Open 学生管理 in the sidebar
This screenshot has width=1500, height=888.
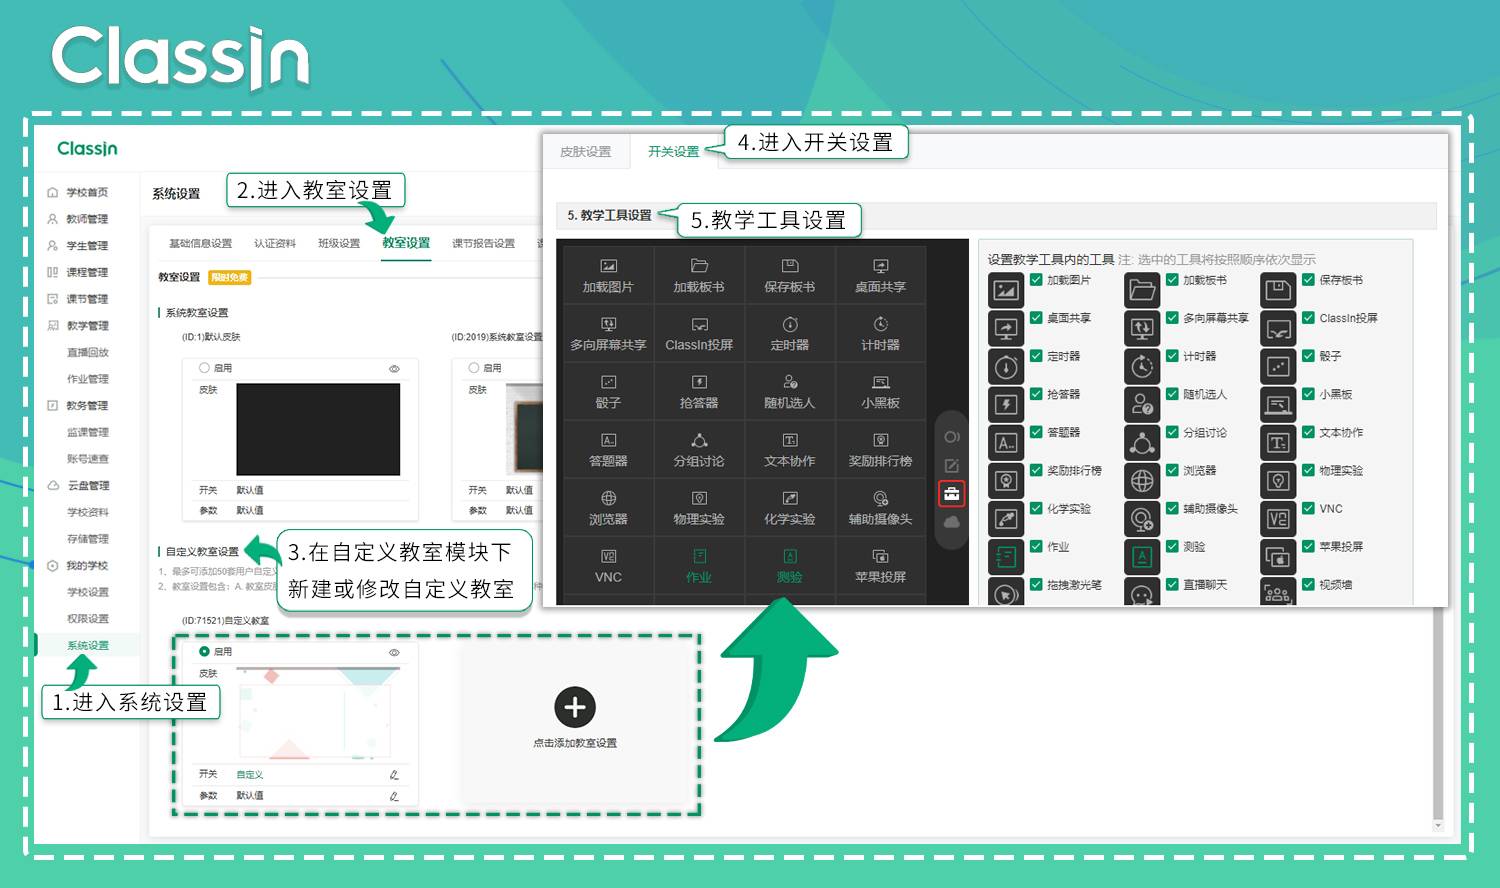[87, 245]
